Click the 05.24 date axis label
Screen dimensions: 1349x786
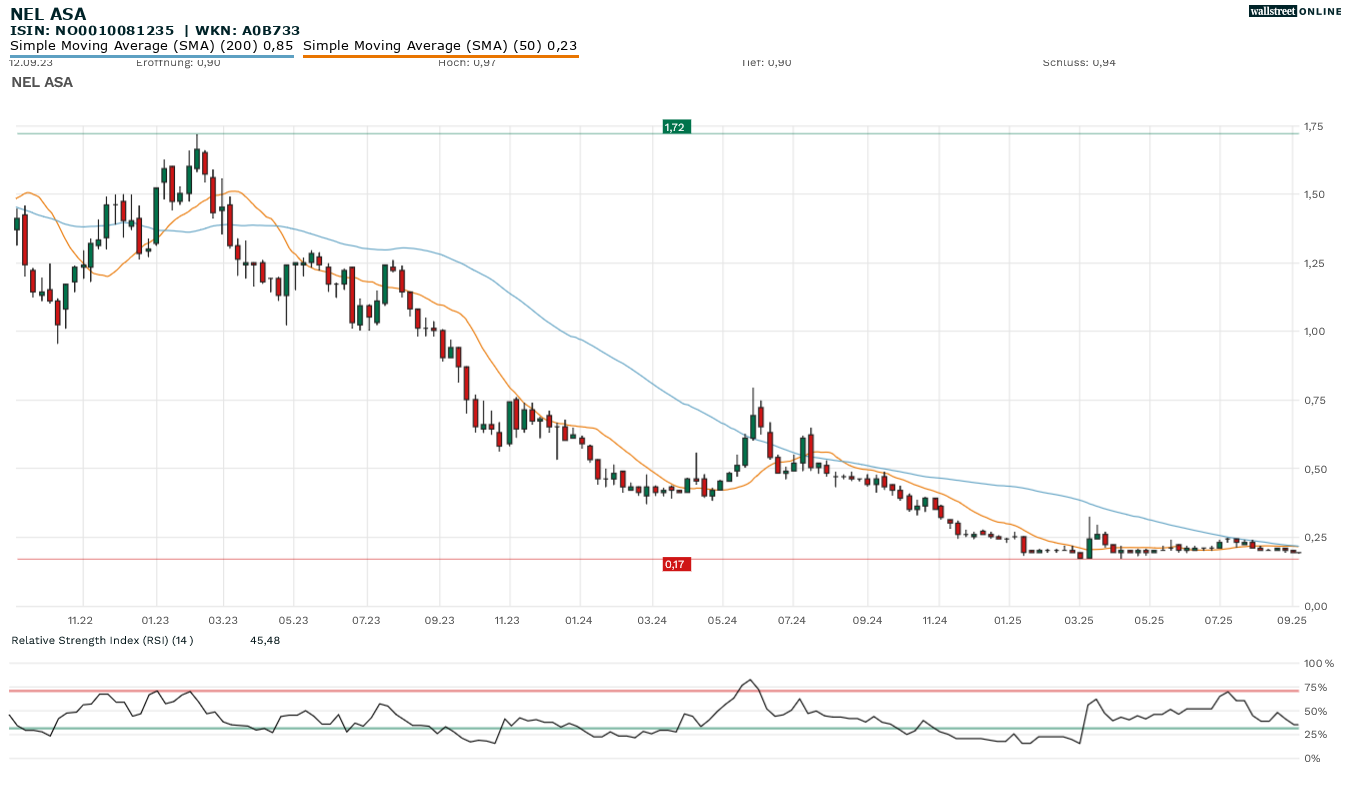722,621
